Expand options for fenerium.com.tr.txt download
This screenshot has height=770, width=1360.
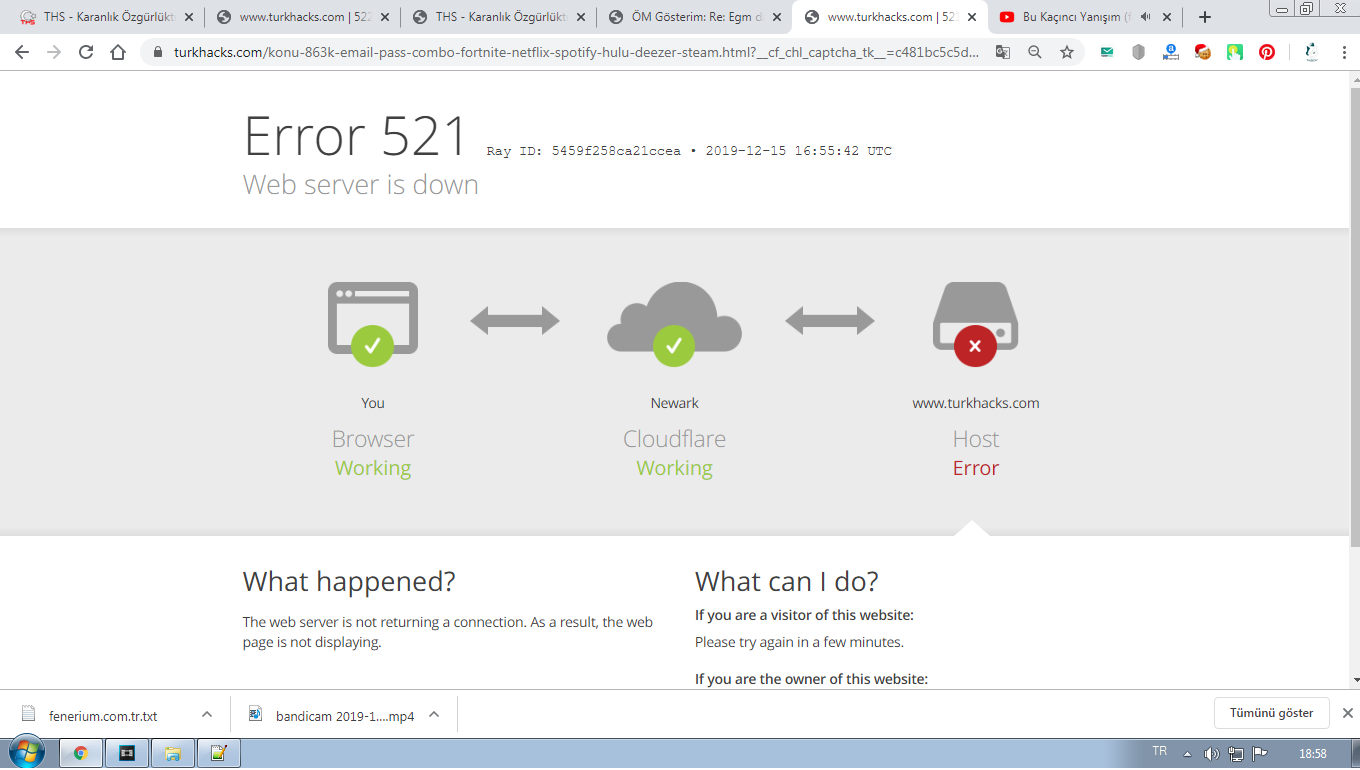207,714
